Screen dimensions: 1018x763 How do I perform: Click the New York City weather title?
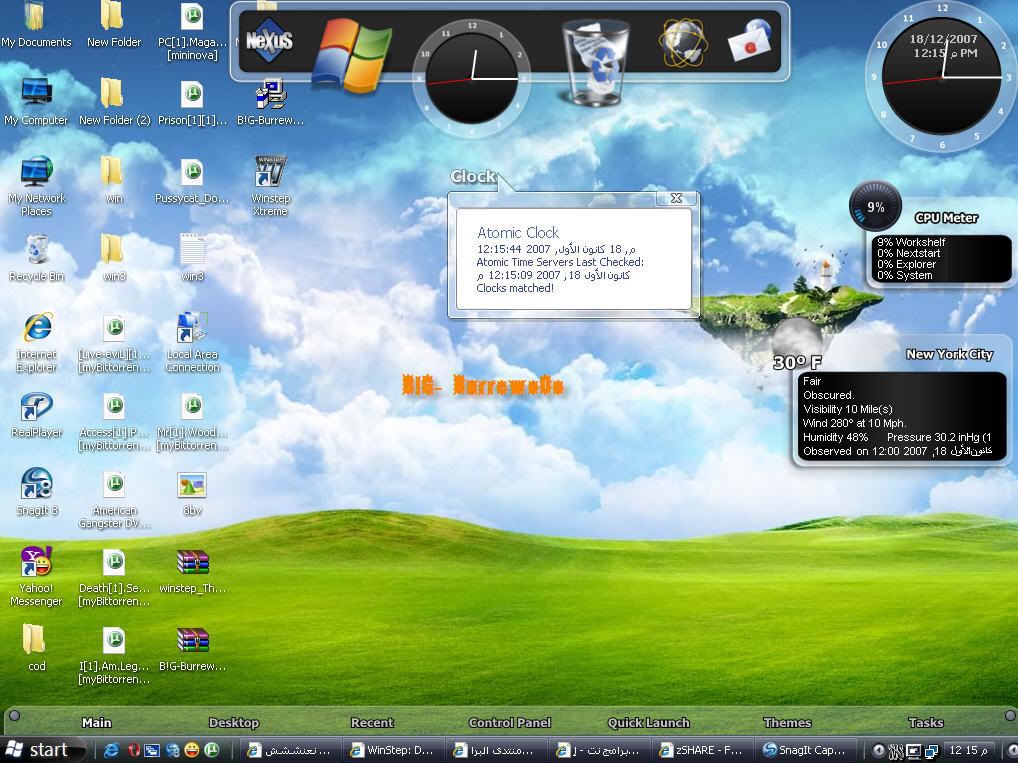[x=949, y=355]
